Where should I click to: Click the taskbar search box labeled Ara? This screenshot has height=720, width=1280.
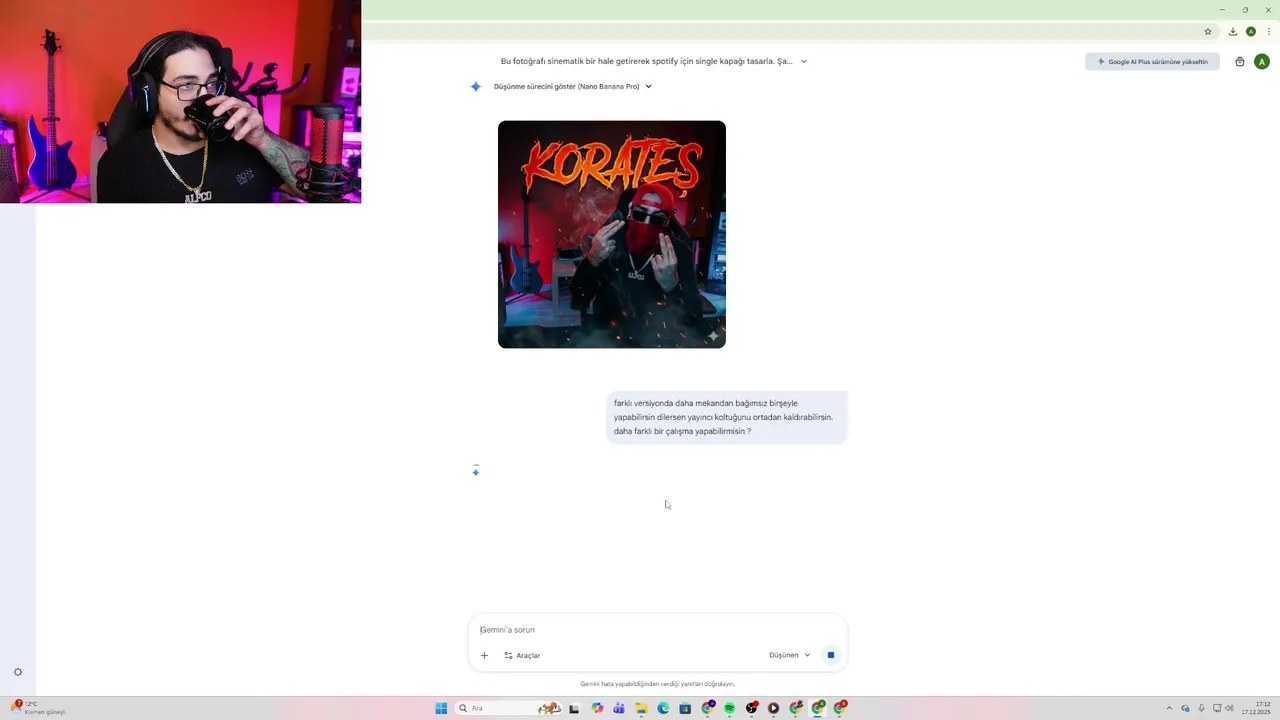coord(509,708)
